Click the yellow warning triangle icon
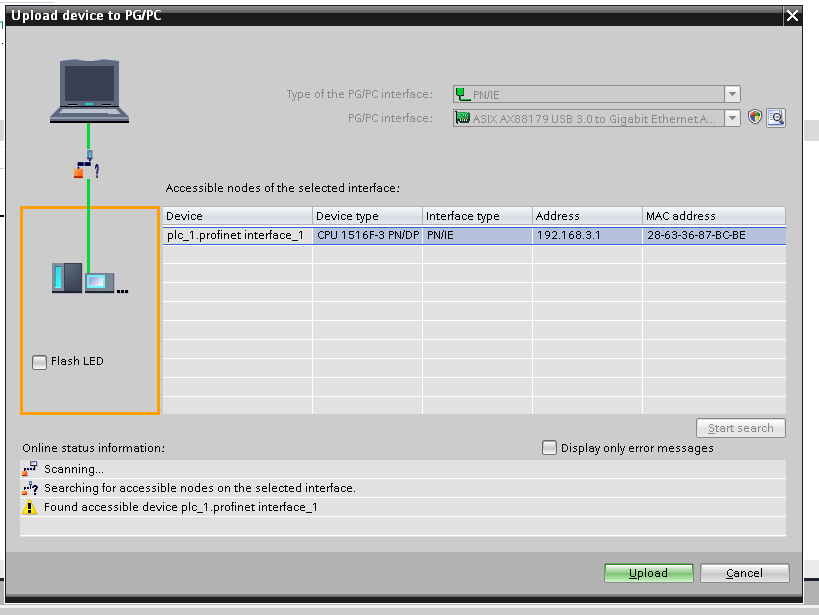819x615 pixels. click(30, 507)
